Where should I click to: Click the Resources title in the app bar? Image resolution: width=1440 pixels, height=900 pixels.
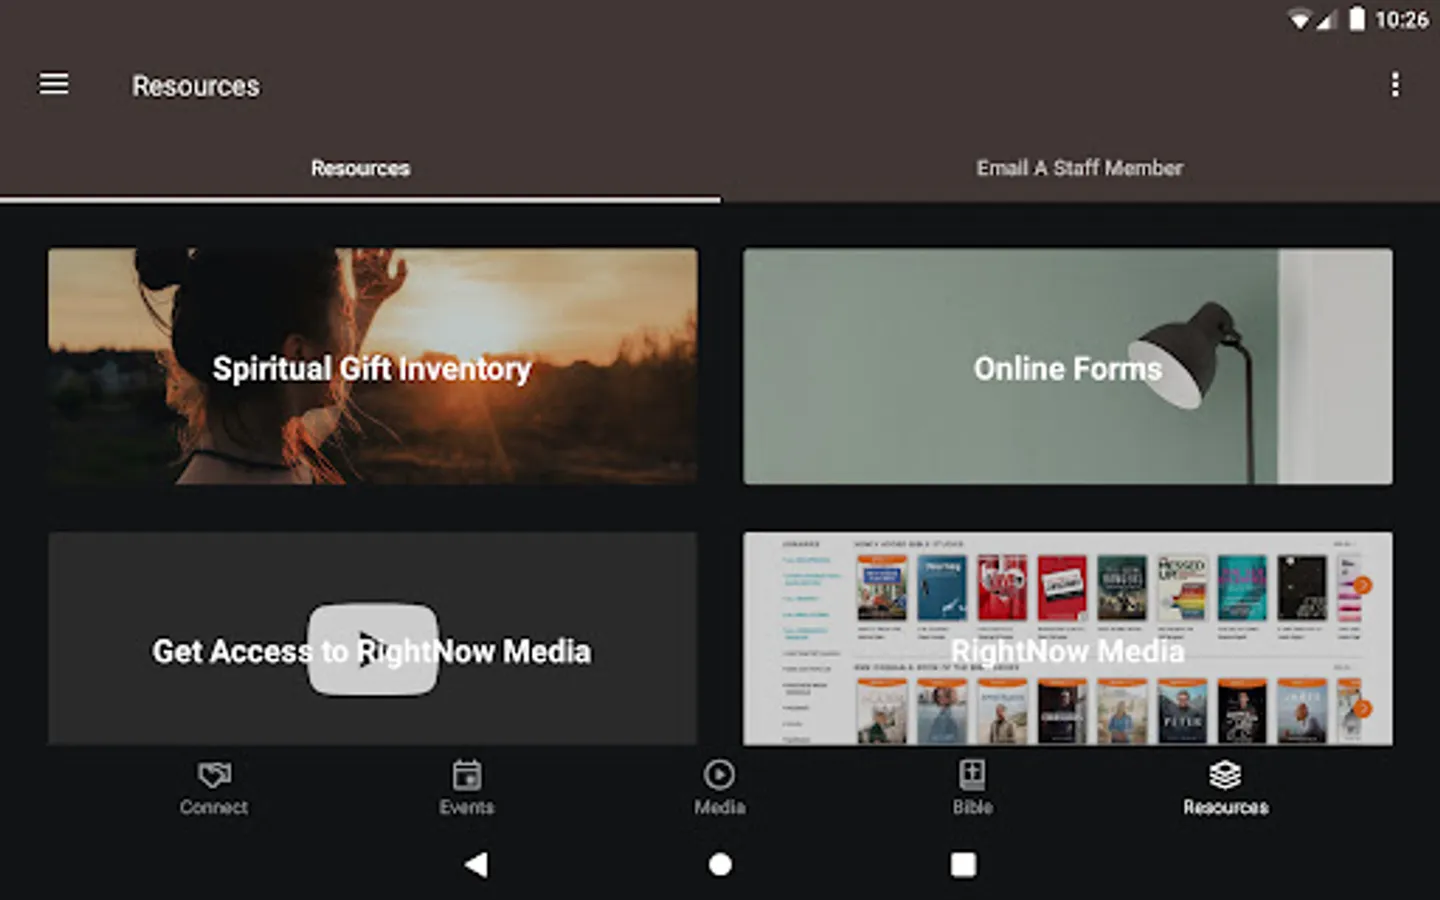pos(196,86)
